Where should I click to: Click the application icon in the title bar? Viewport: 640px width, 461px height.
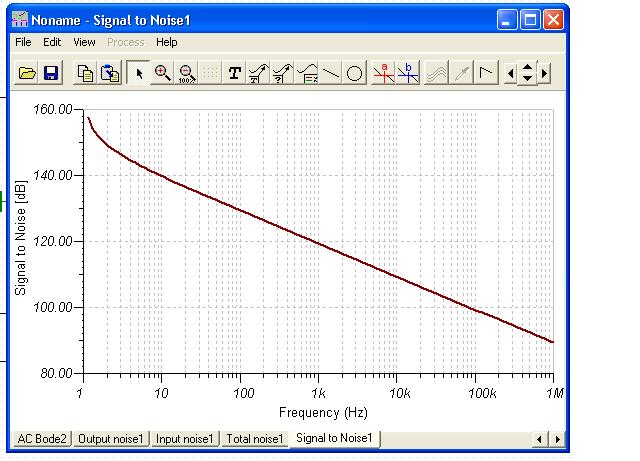pos(20,20)
